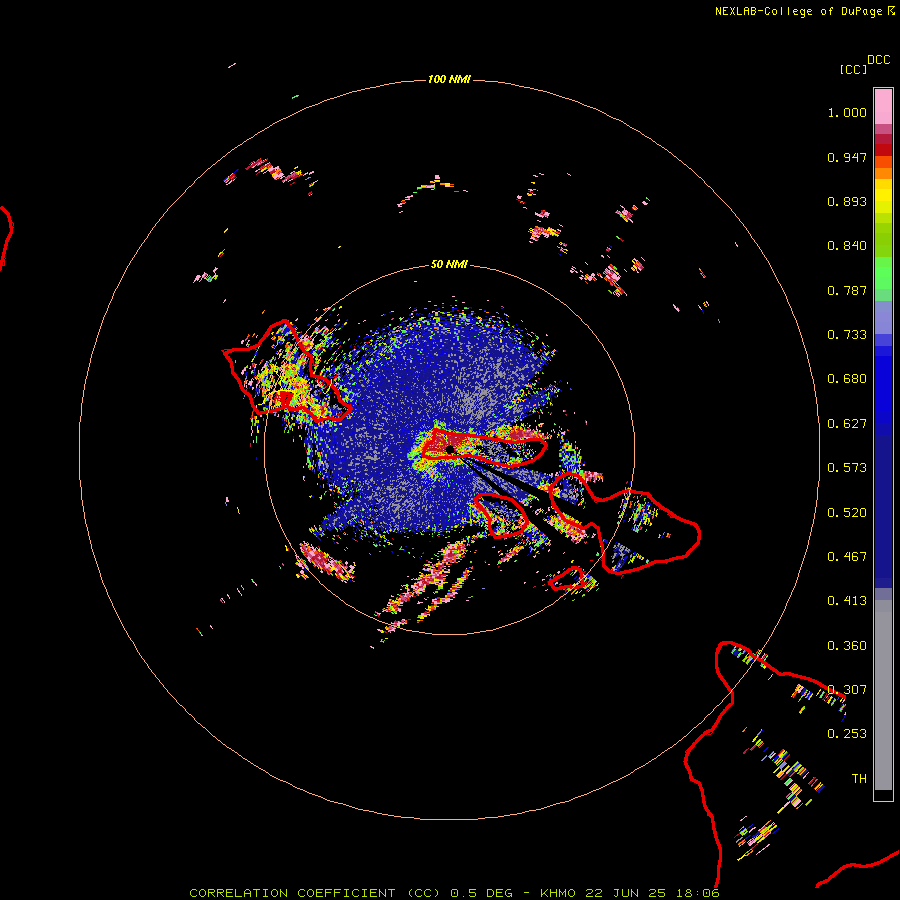Select the 0.893 scale value
900x900 pixels.
tap(847, 201)
